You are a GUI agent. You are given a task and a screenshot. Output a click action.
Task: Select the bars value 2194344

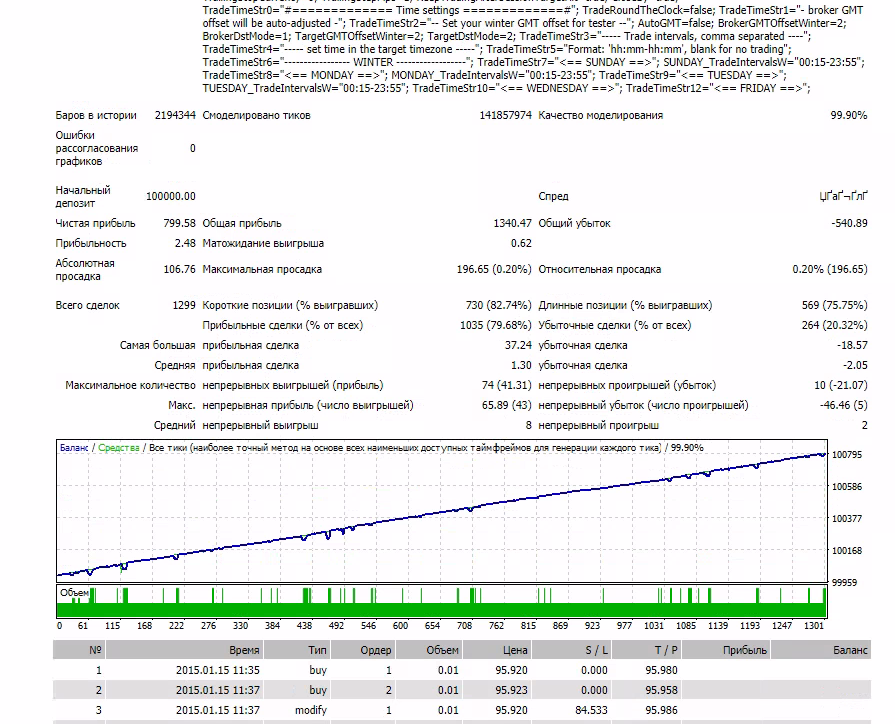(175, 115)
